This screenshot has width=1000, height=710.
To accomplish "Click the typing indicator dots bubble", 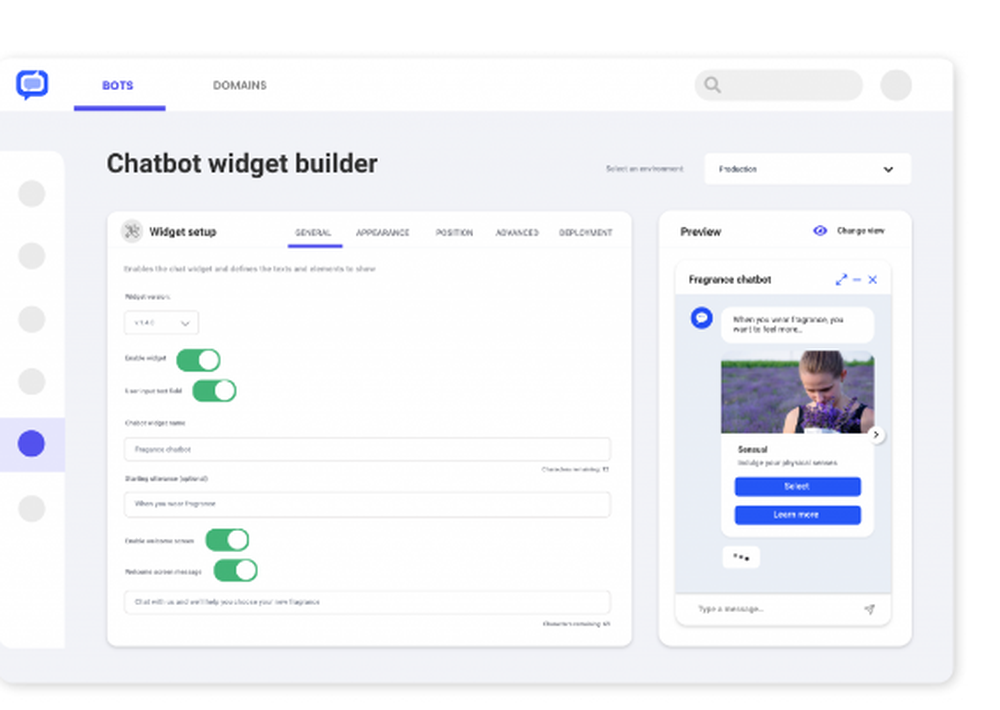I will [741, 557].
